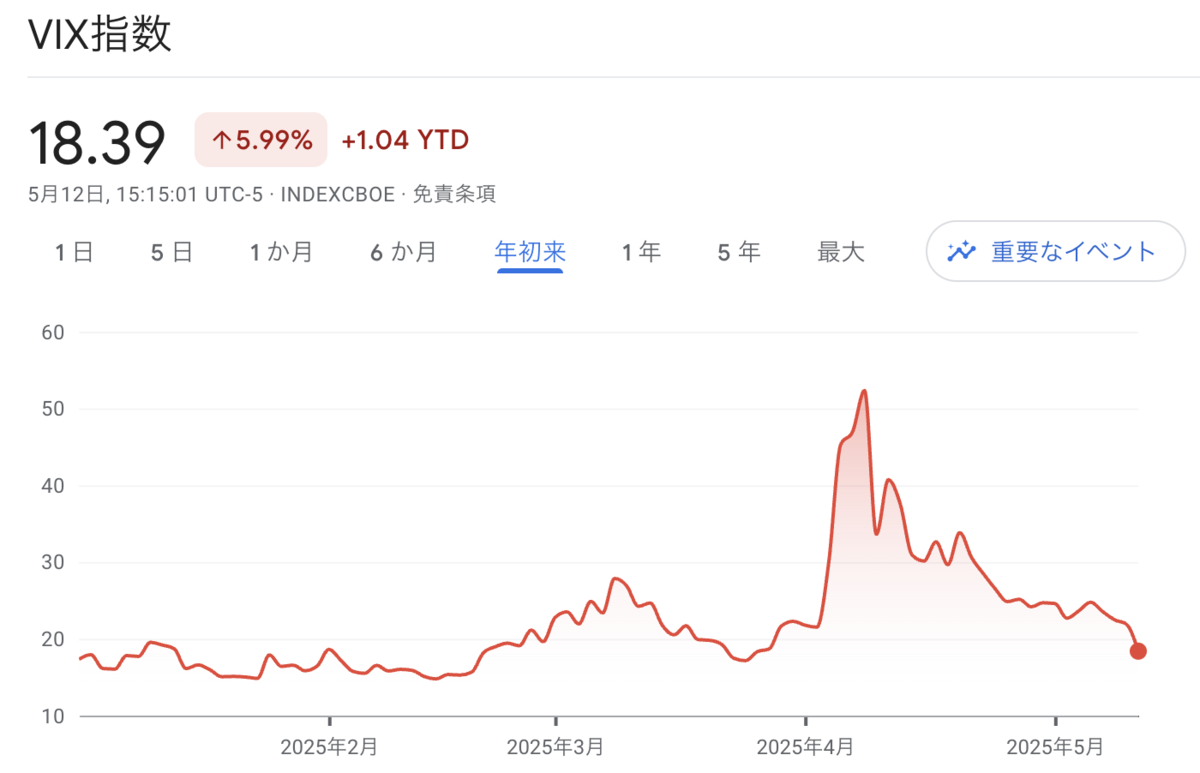
Task: Choose the 1年 range tab
Action: point(642,252)
